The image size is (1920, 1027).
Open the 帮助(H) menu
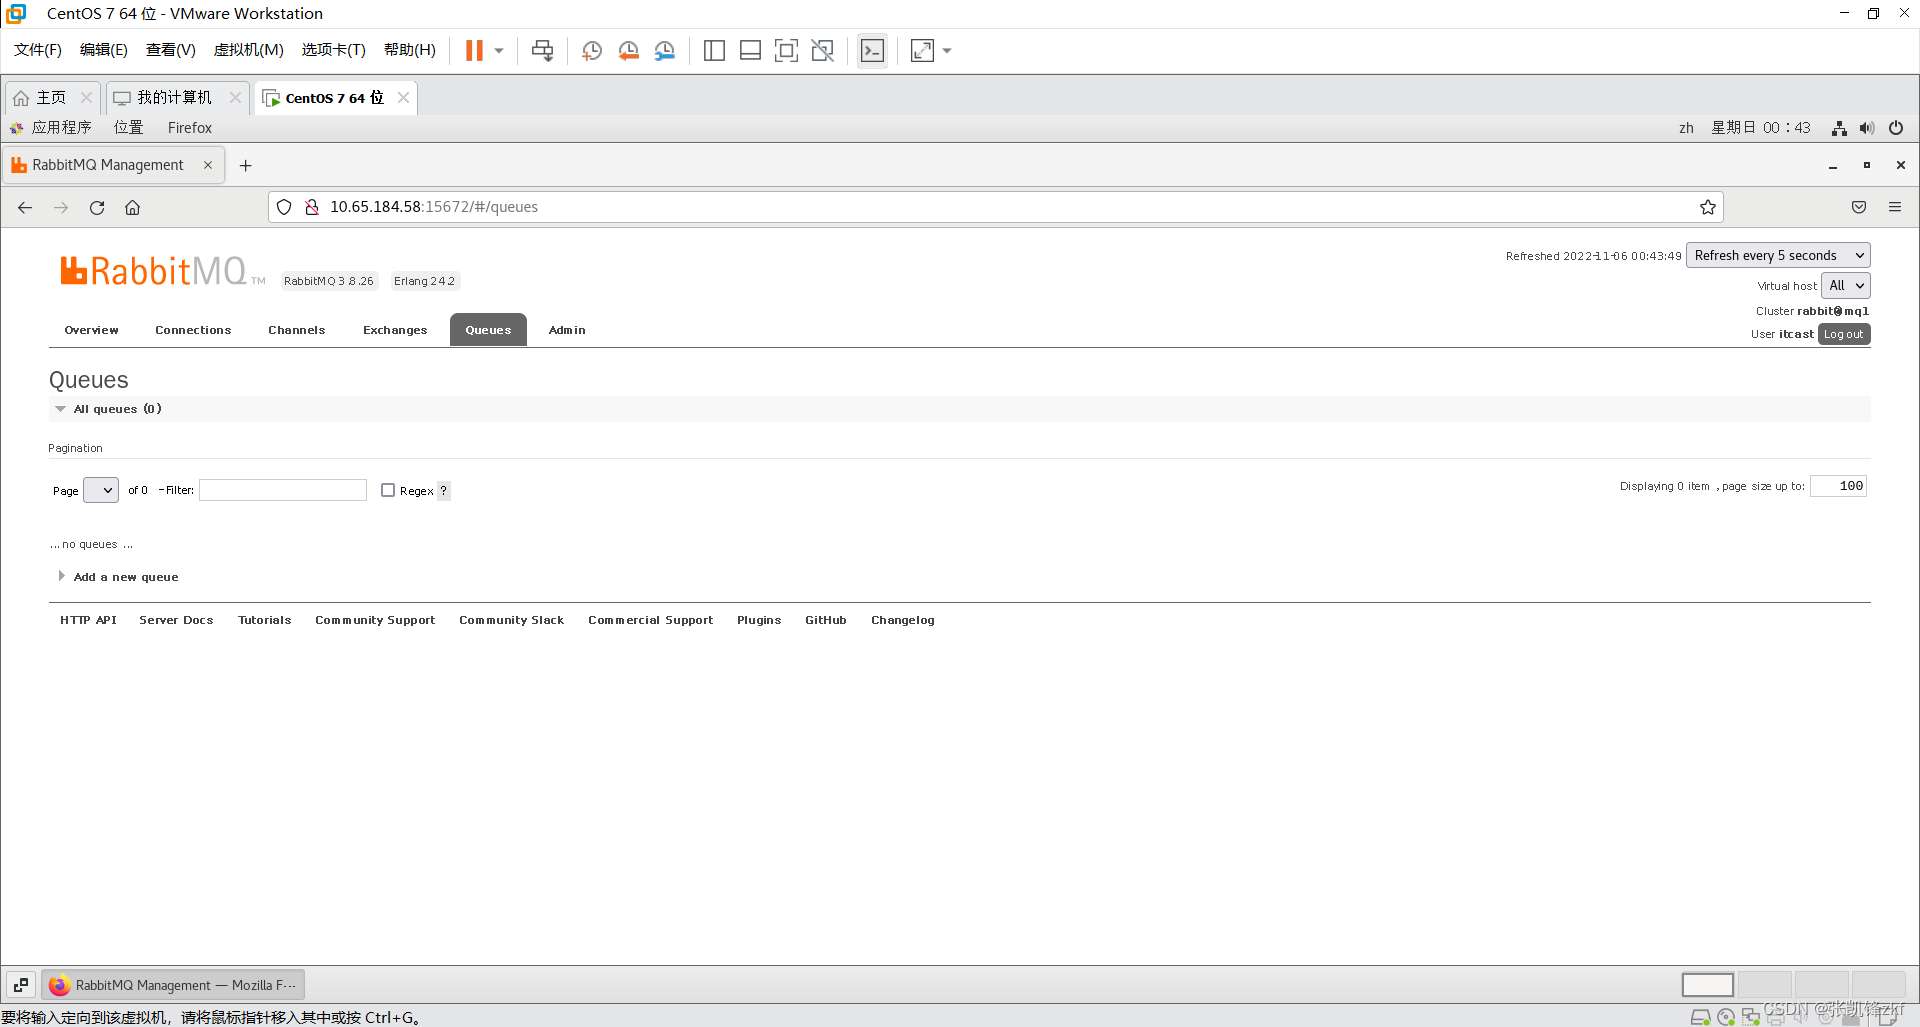pos(410,50)
